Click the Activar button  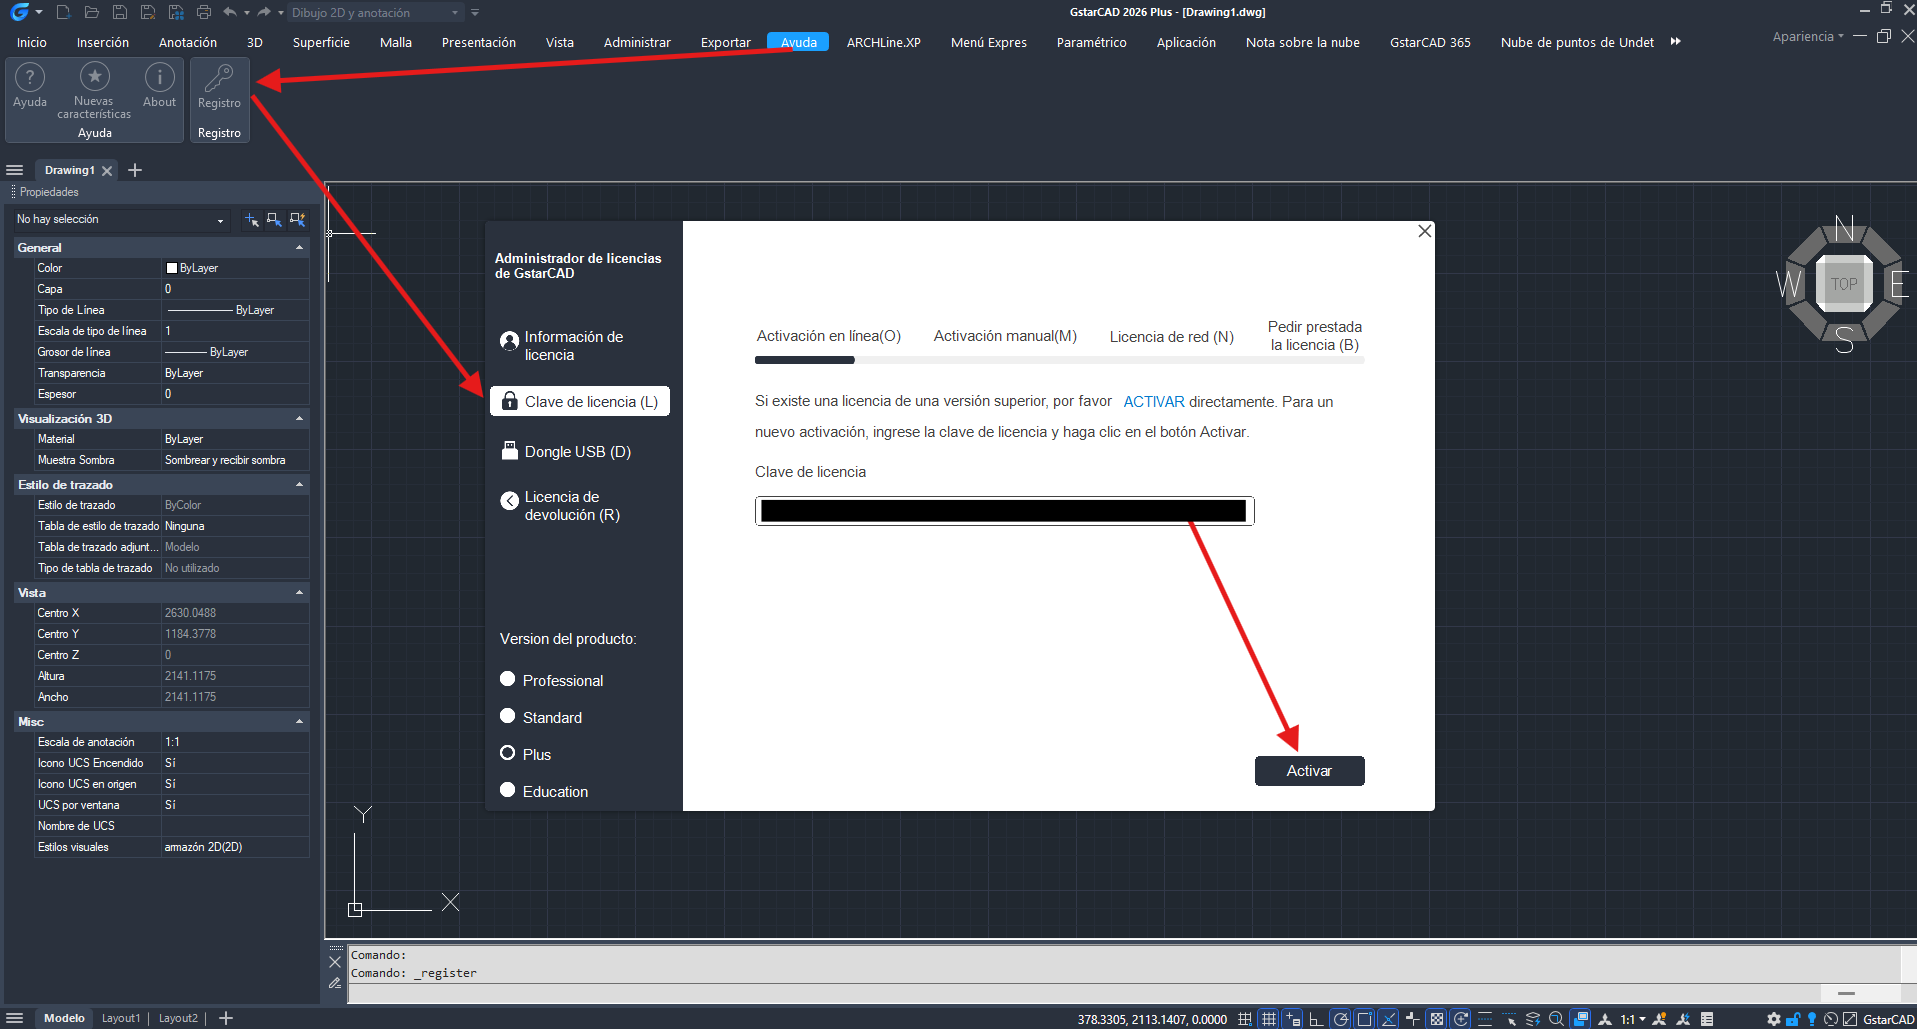tap(1309, 771)
